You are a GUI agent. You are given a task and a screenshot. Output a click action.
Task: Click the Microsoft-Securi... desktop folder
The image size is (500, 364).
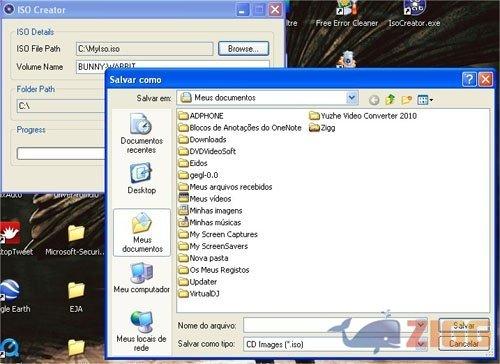click(75, 240)
